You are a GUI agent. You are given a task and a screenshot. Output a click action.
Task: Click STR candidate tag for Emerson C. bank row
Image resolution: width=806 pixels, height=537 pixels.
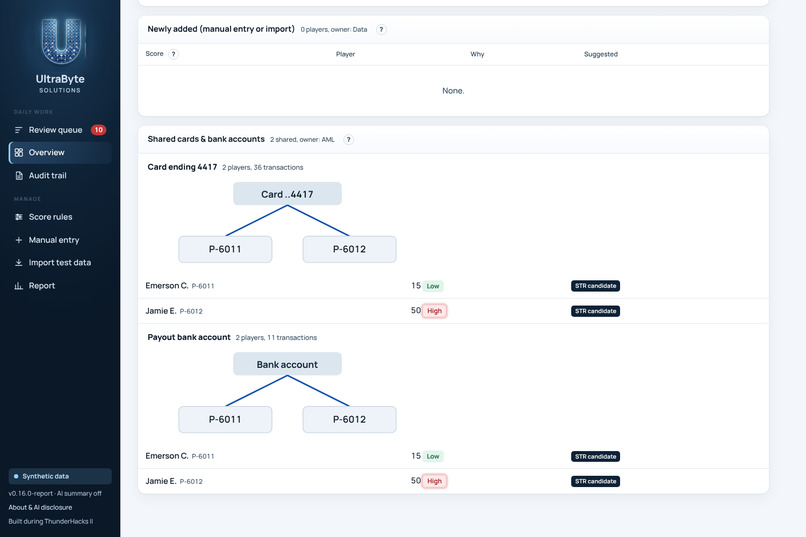[x=595, y=456]
